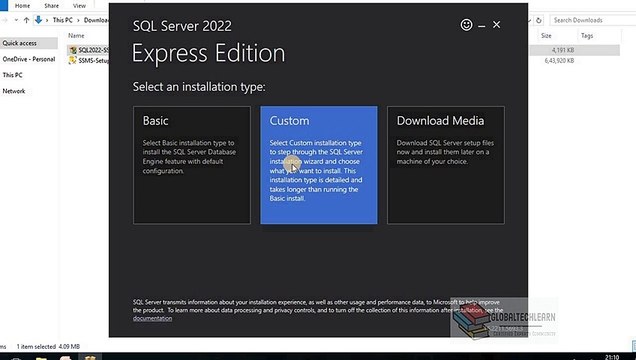The width and height of the screenshot is (636, 360).
Task: Select OneDrive - Personal in Explorer sidebar
Action: 28,59
